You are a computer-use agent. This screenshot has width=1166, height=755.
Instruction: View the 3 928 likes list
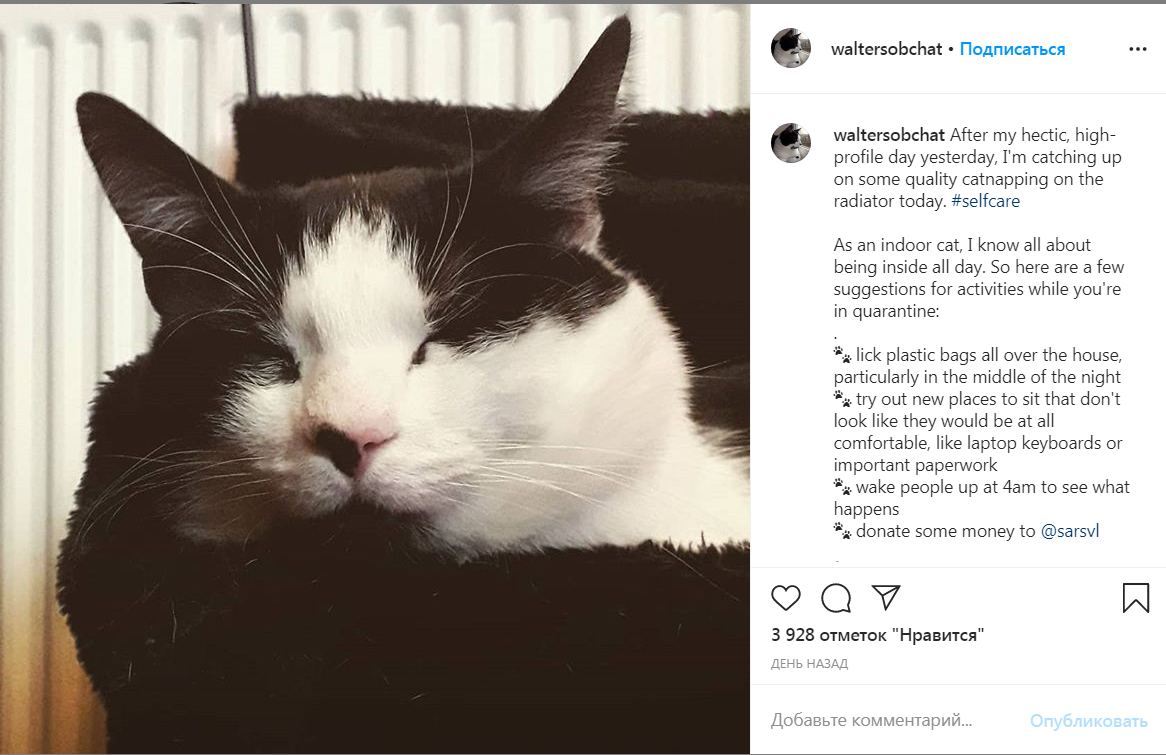pos(877,635)
